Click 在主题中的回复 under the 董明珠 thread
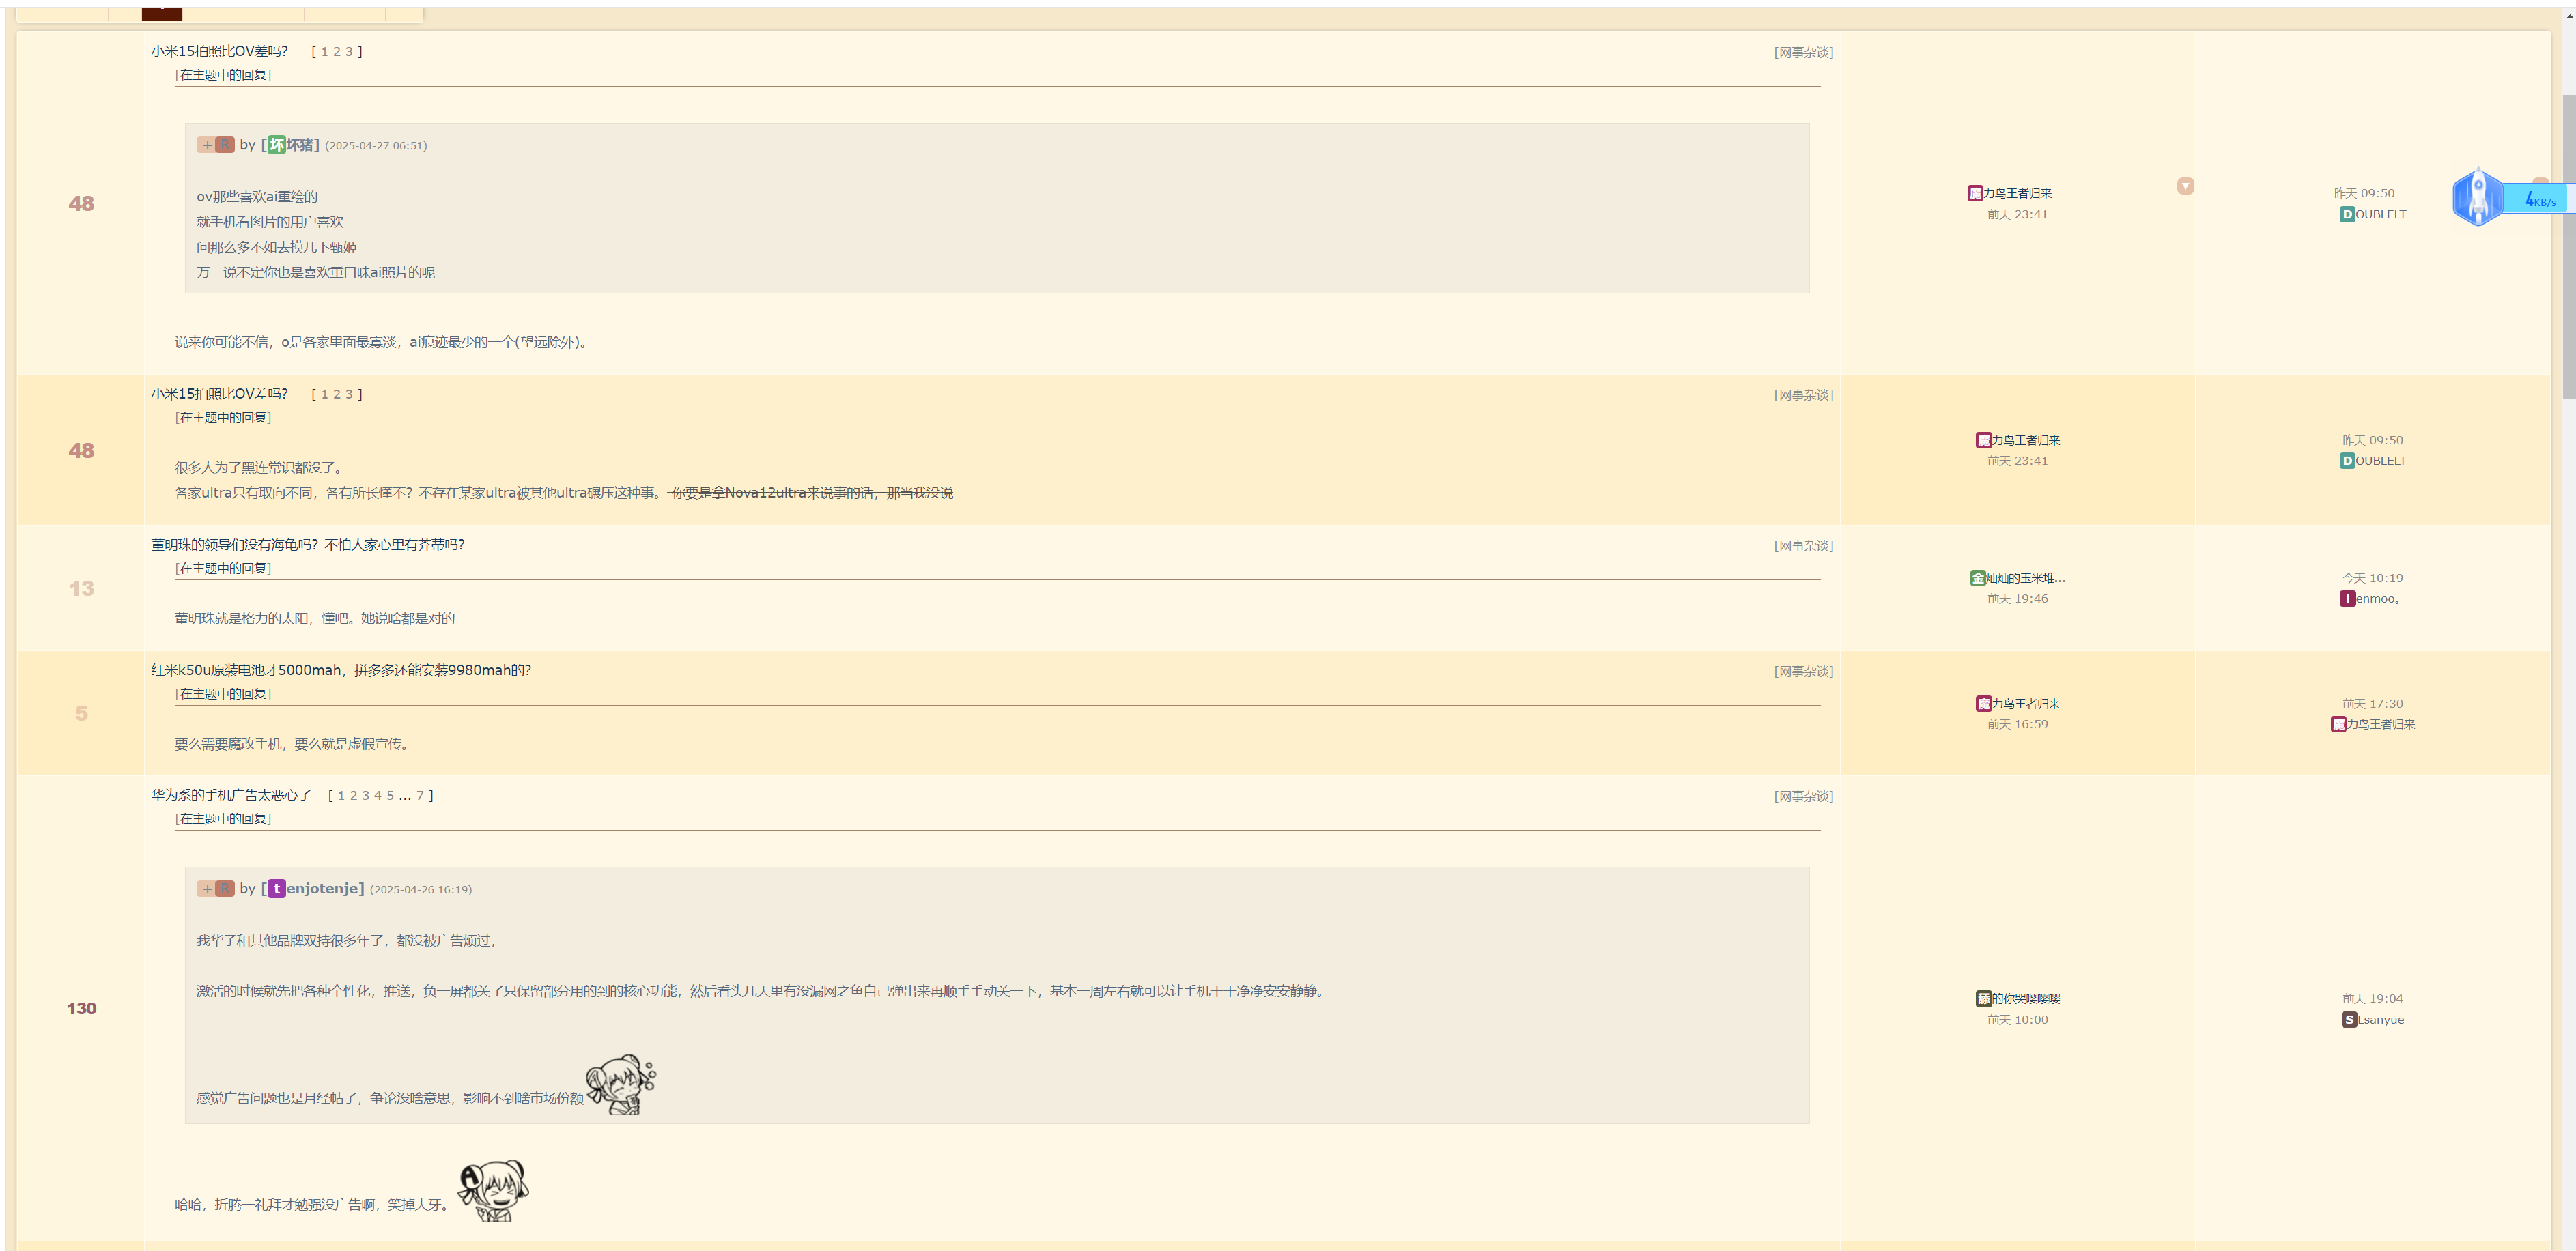The image size is (2576, 1251). 223,568
